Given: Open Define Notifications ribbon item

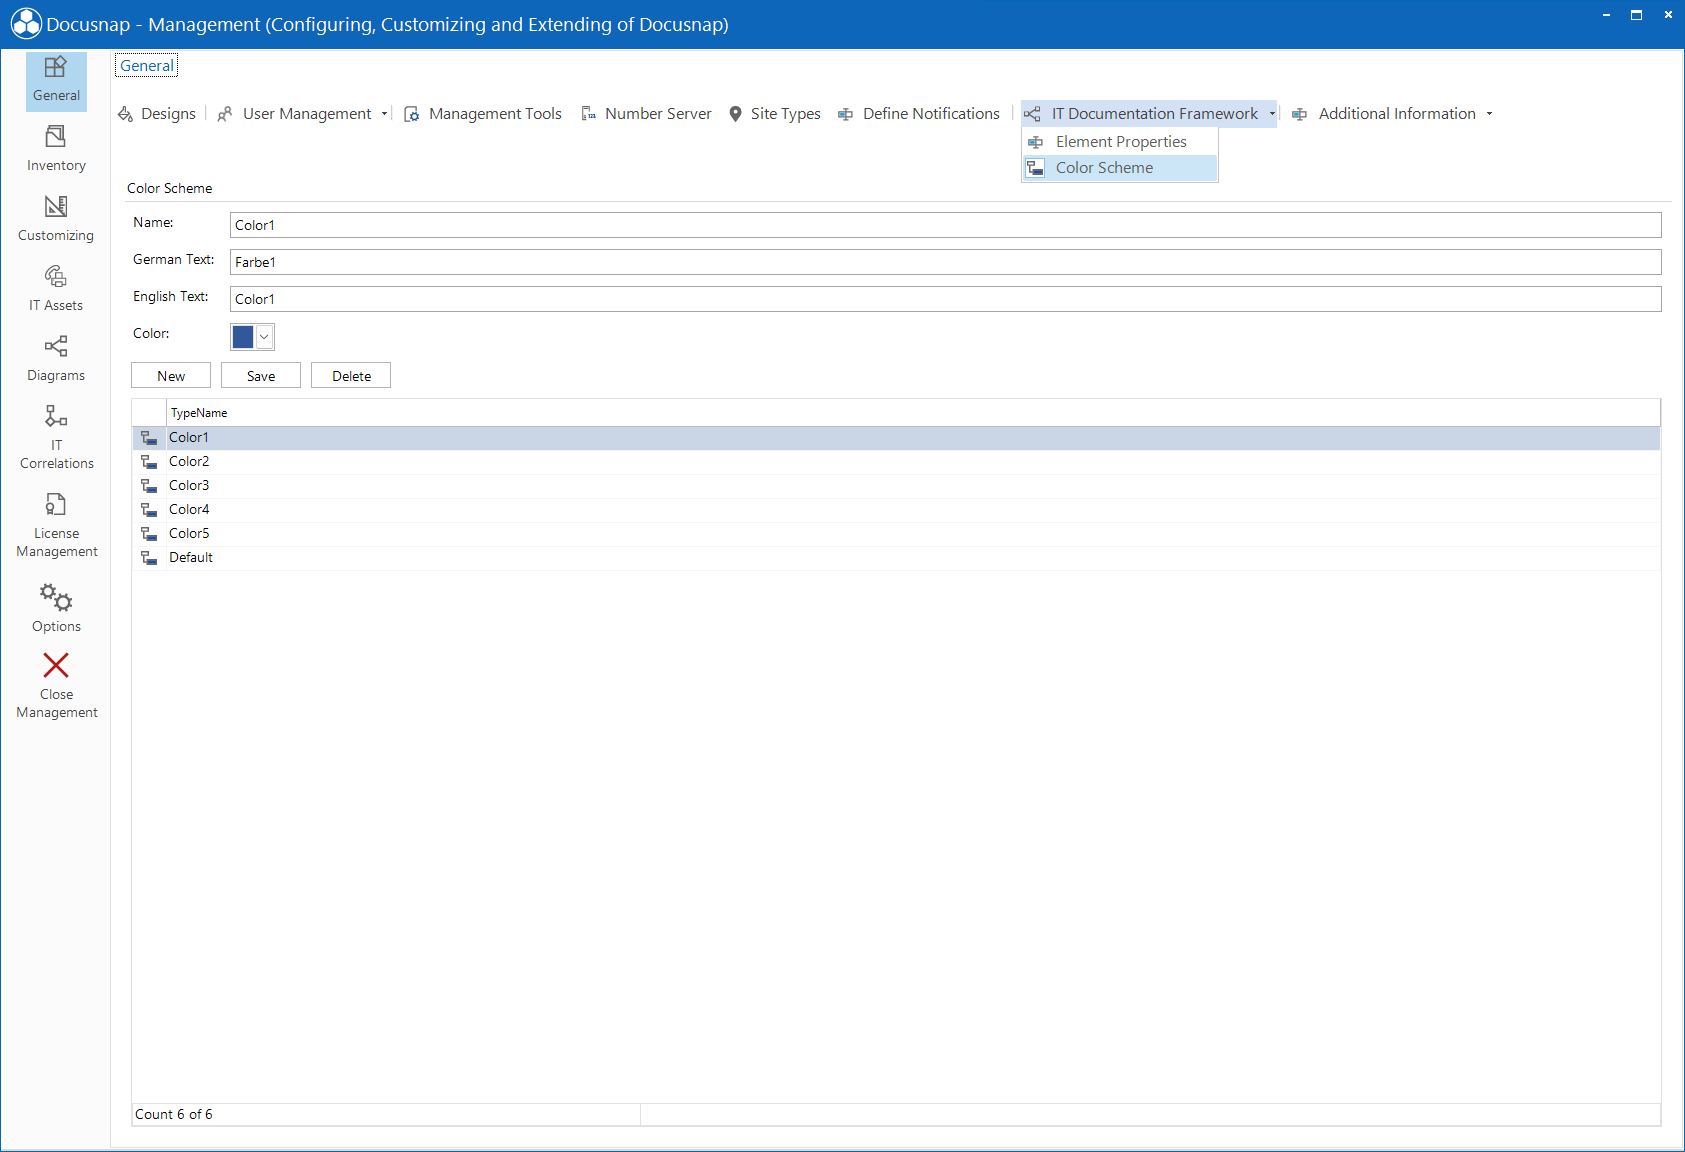Looking at the screenshot, I should click(x=919, y=114).
